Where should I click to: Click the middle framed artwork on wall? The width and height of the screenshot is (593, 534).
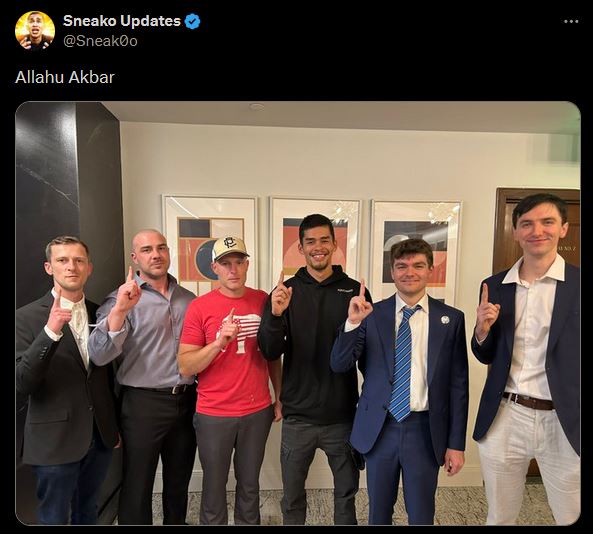[x=316, y=242]
